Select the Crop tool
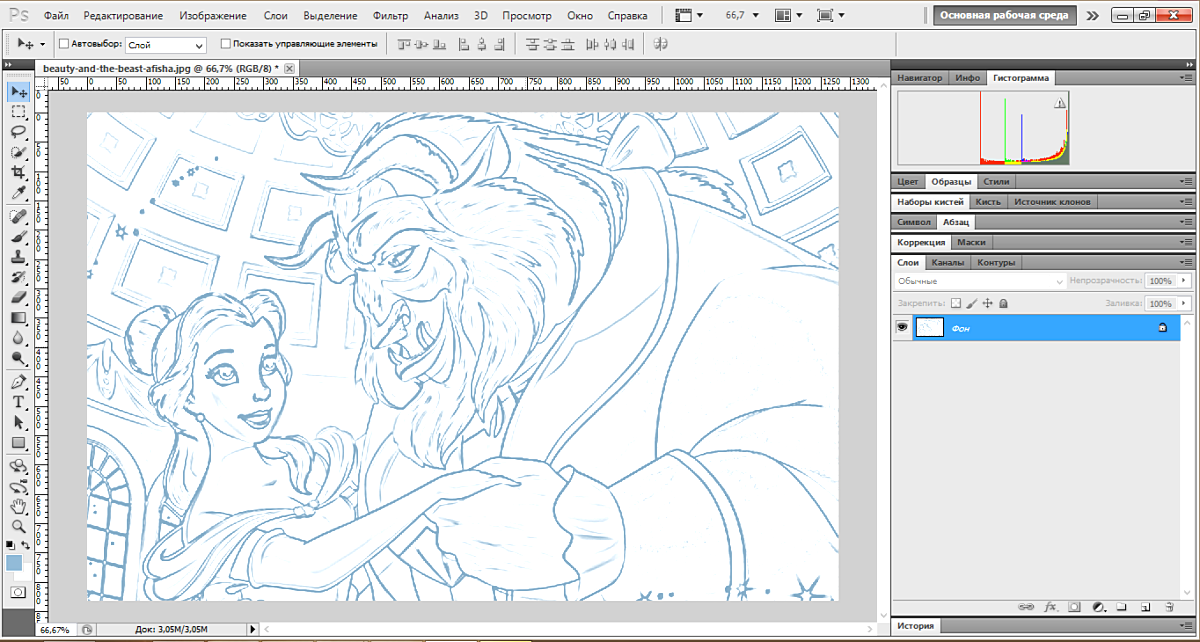The width and height of the screenshot is (1200, 642). (18, 173)
